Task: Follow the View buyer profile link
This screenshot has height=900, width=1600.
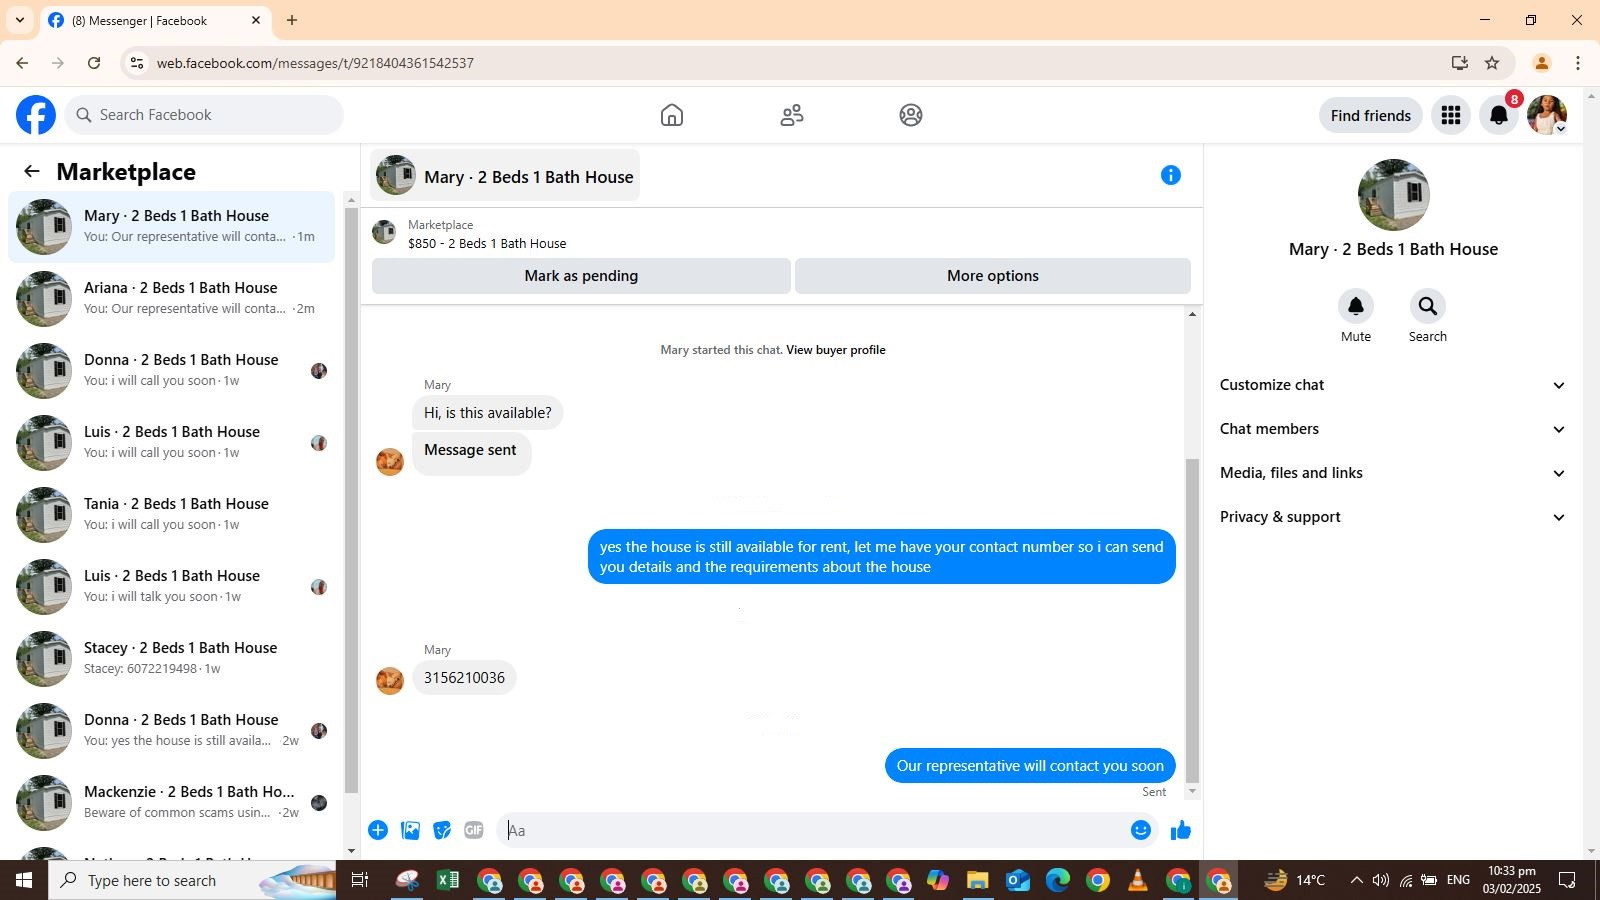Action: (x=836, y=350)
